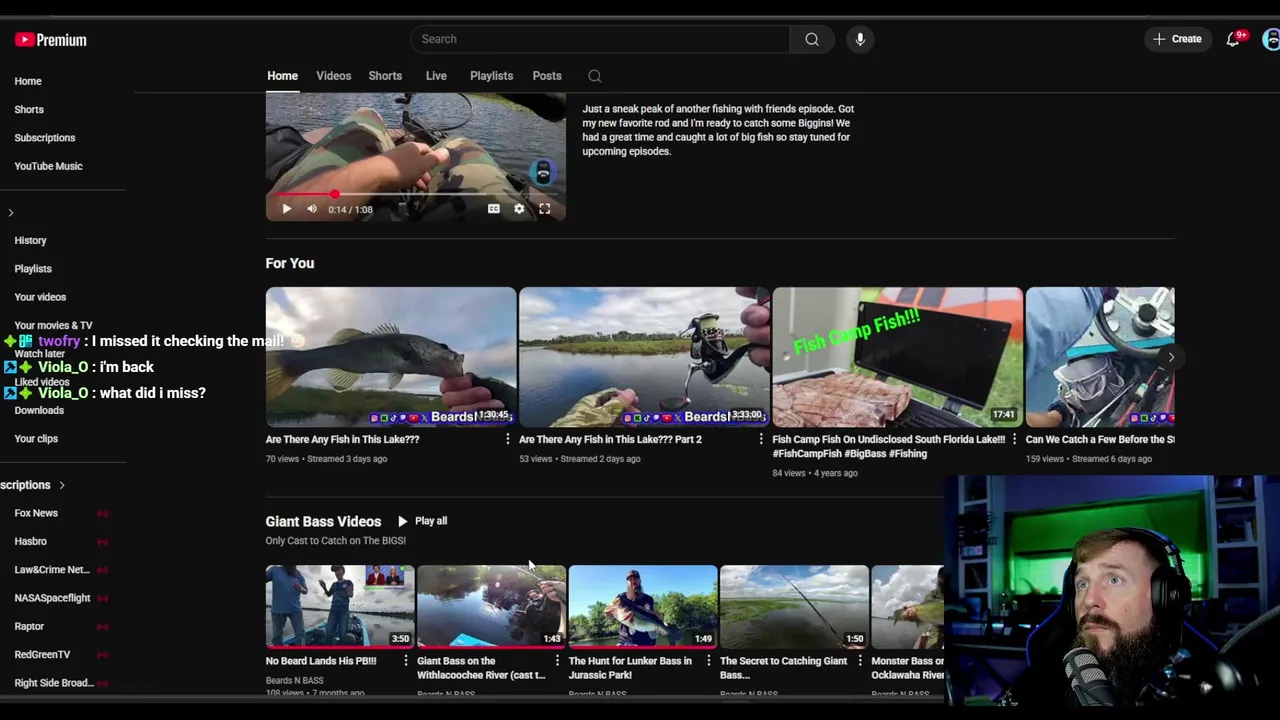Viewport: 1280px width, 720px height.
Task: Open Hunt for Lunker Bass thumbnail
Action: [643, 607]
